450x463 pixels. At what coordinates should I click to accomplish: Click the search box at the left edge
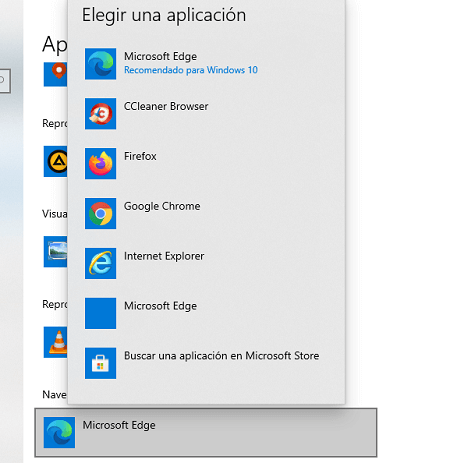tap(5, 81)
